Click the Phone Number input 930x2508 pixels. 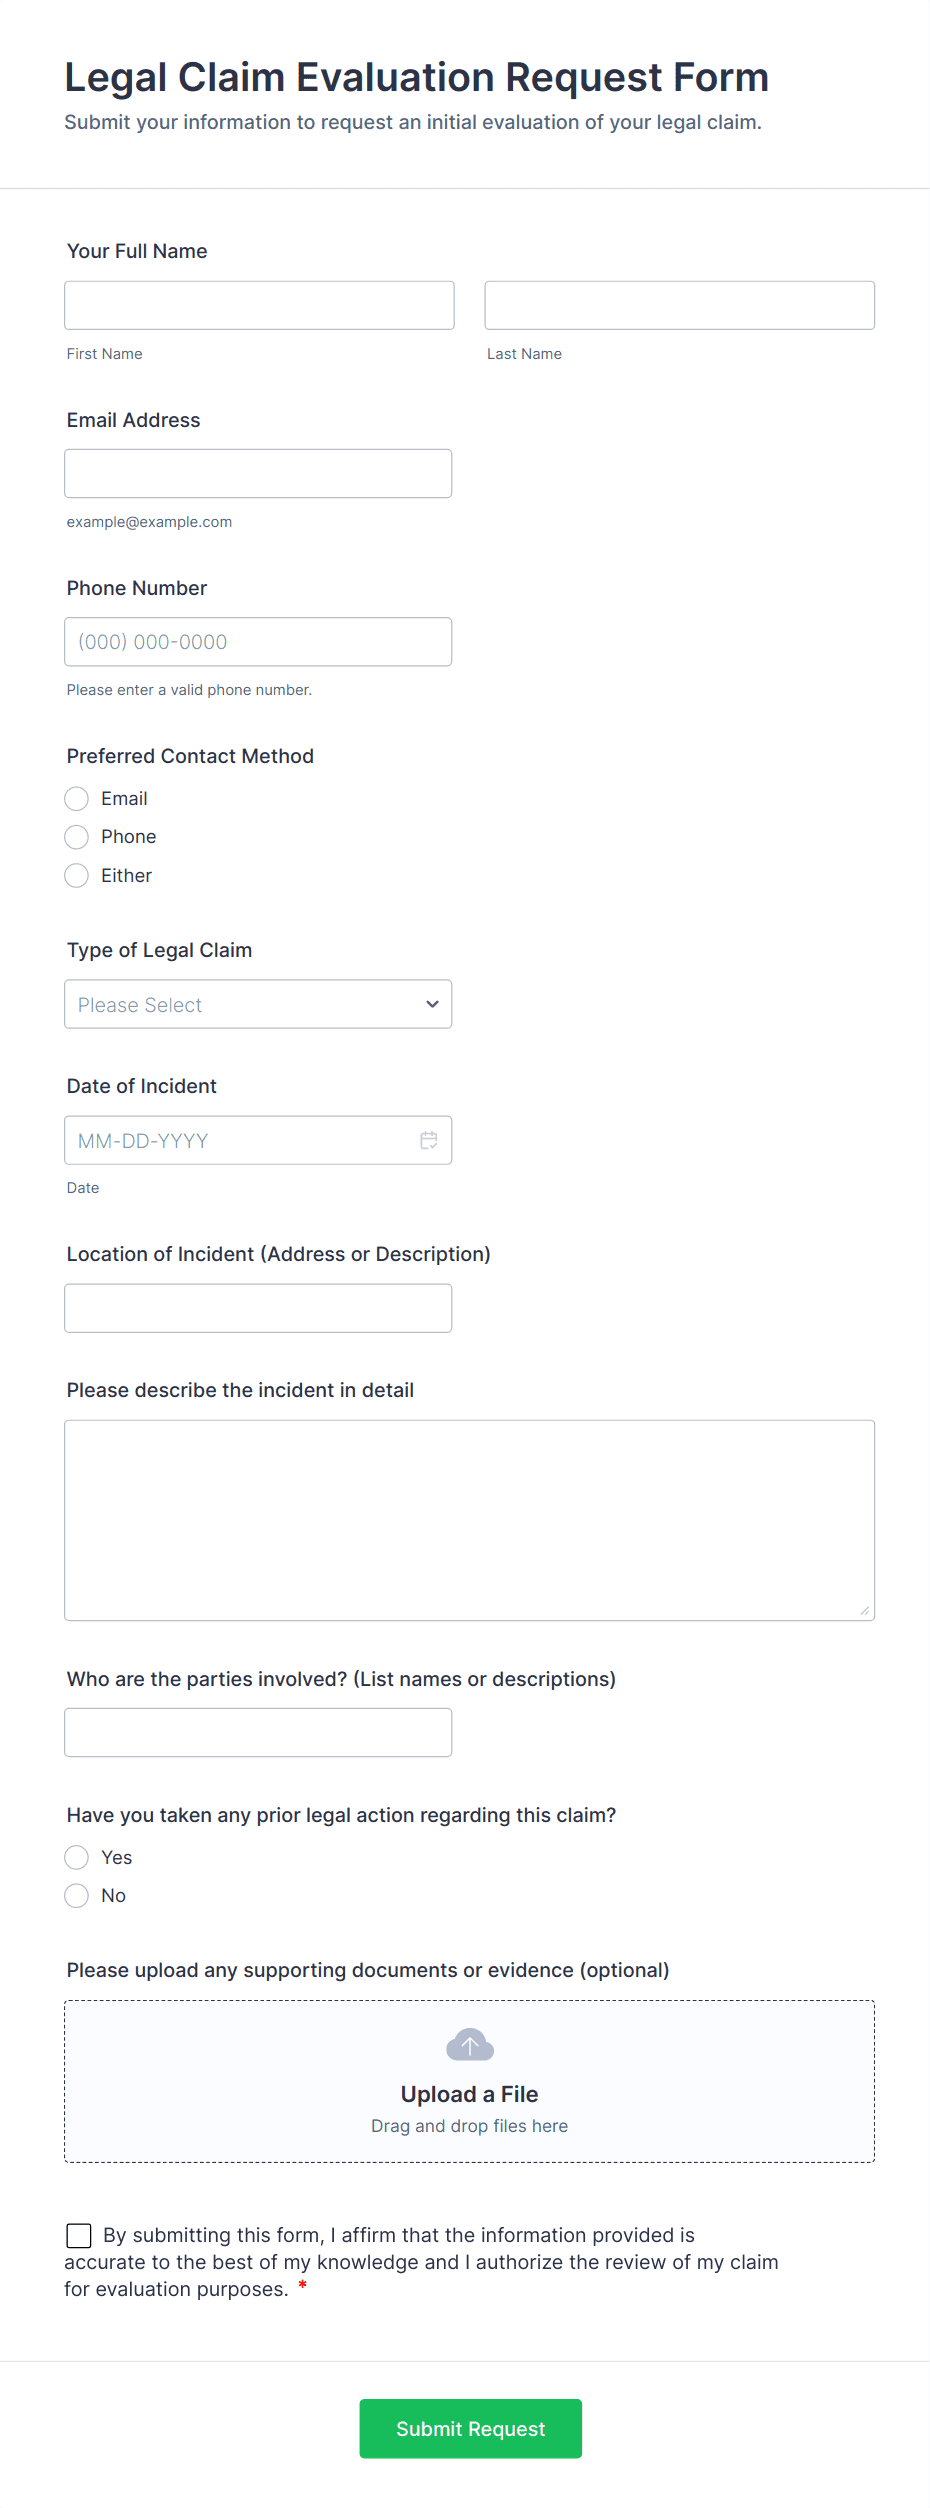pyautogui.click(x=258, y=642)
